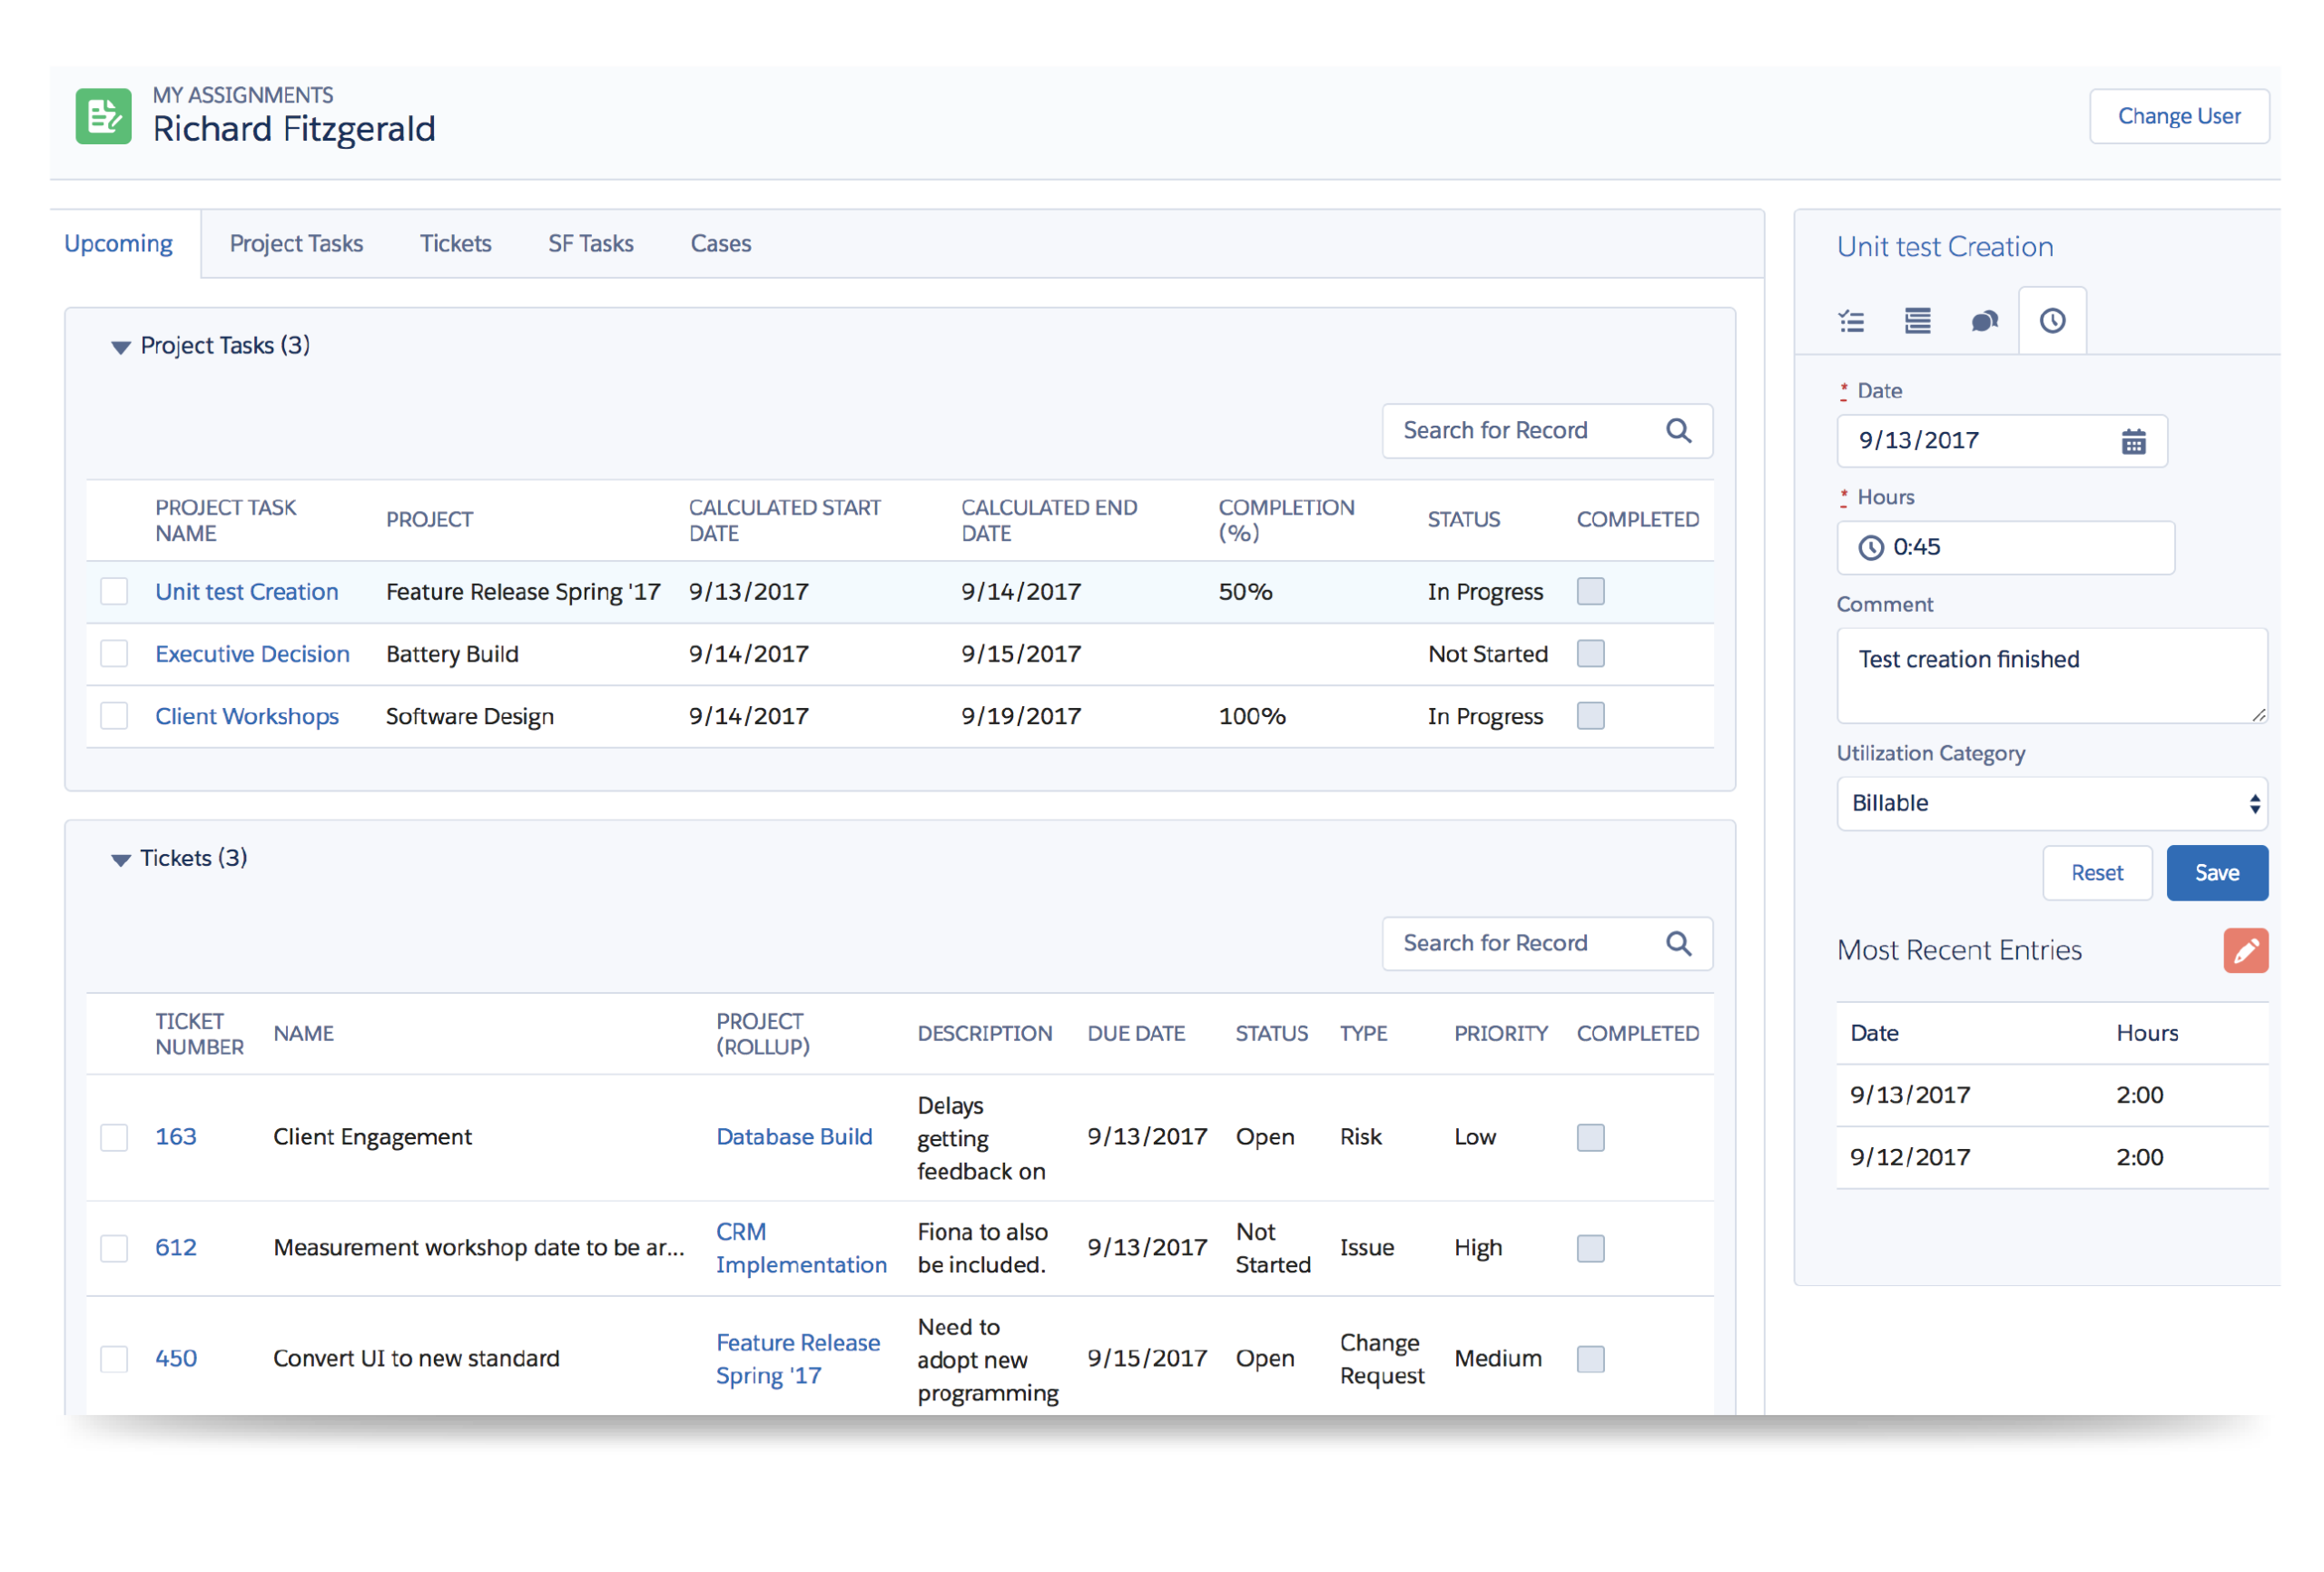Viewport: 2324px width, 1572px height.
Task: Open the details list icon tab in the side panel
Action: coord(1917,321)
